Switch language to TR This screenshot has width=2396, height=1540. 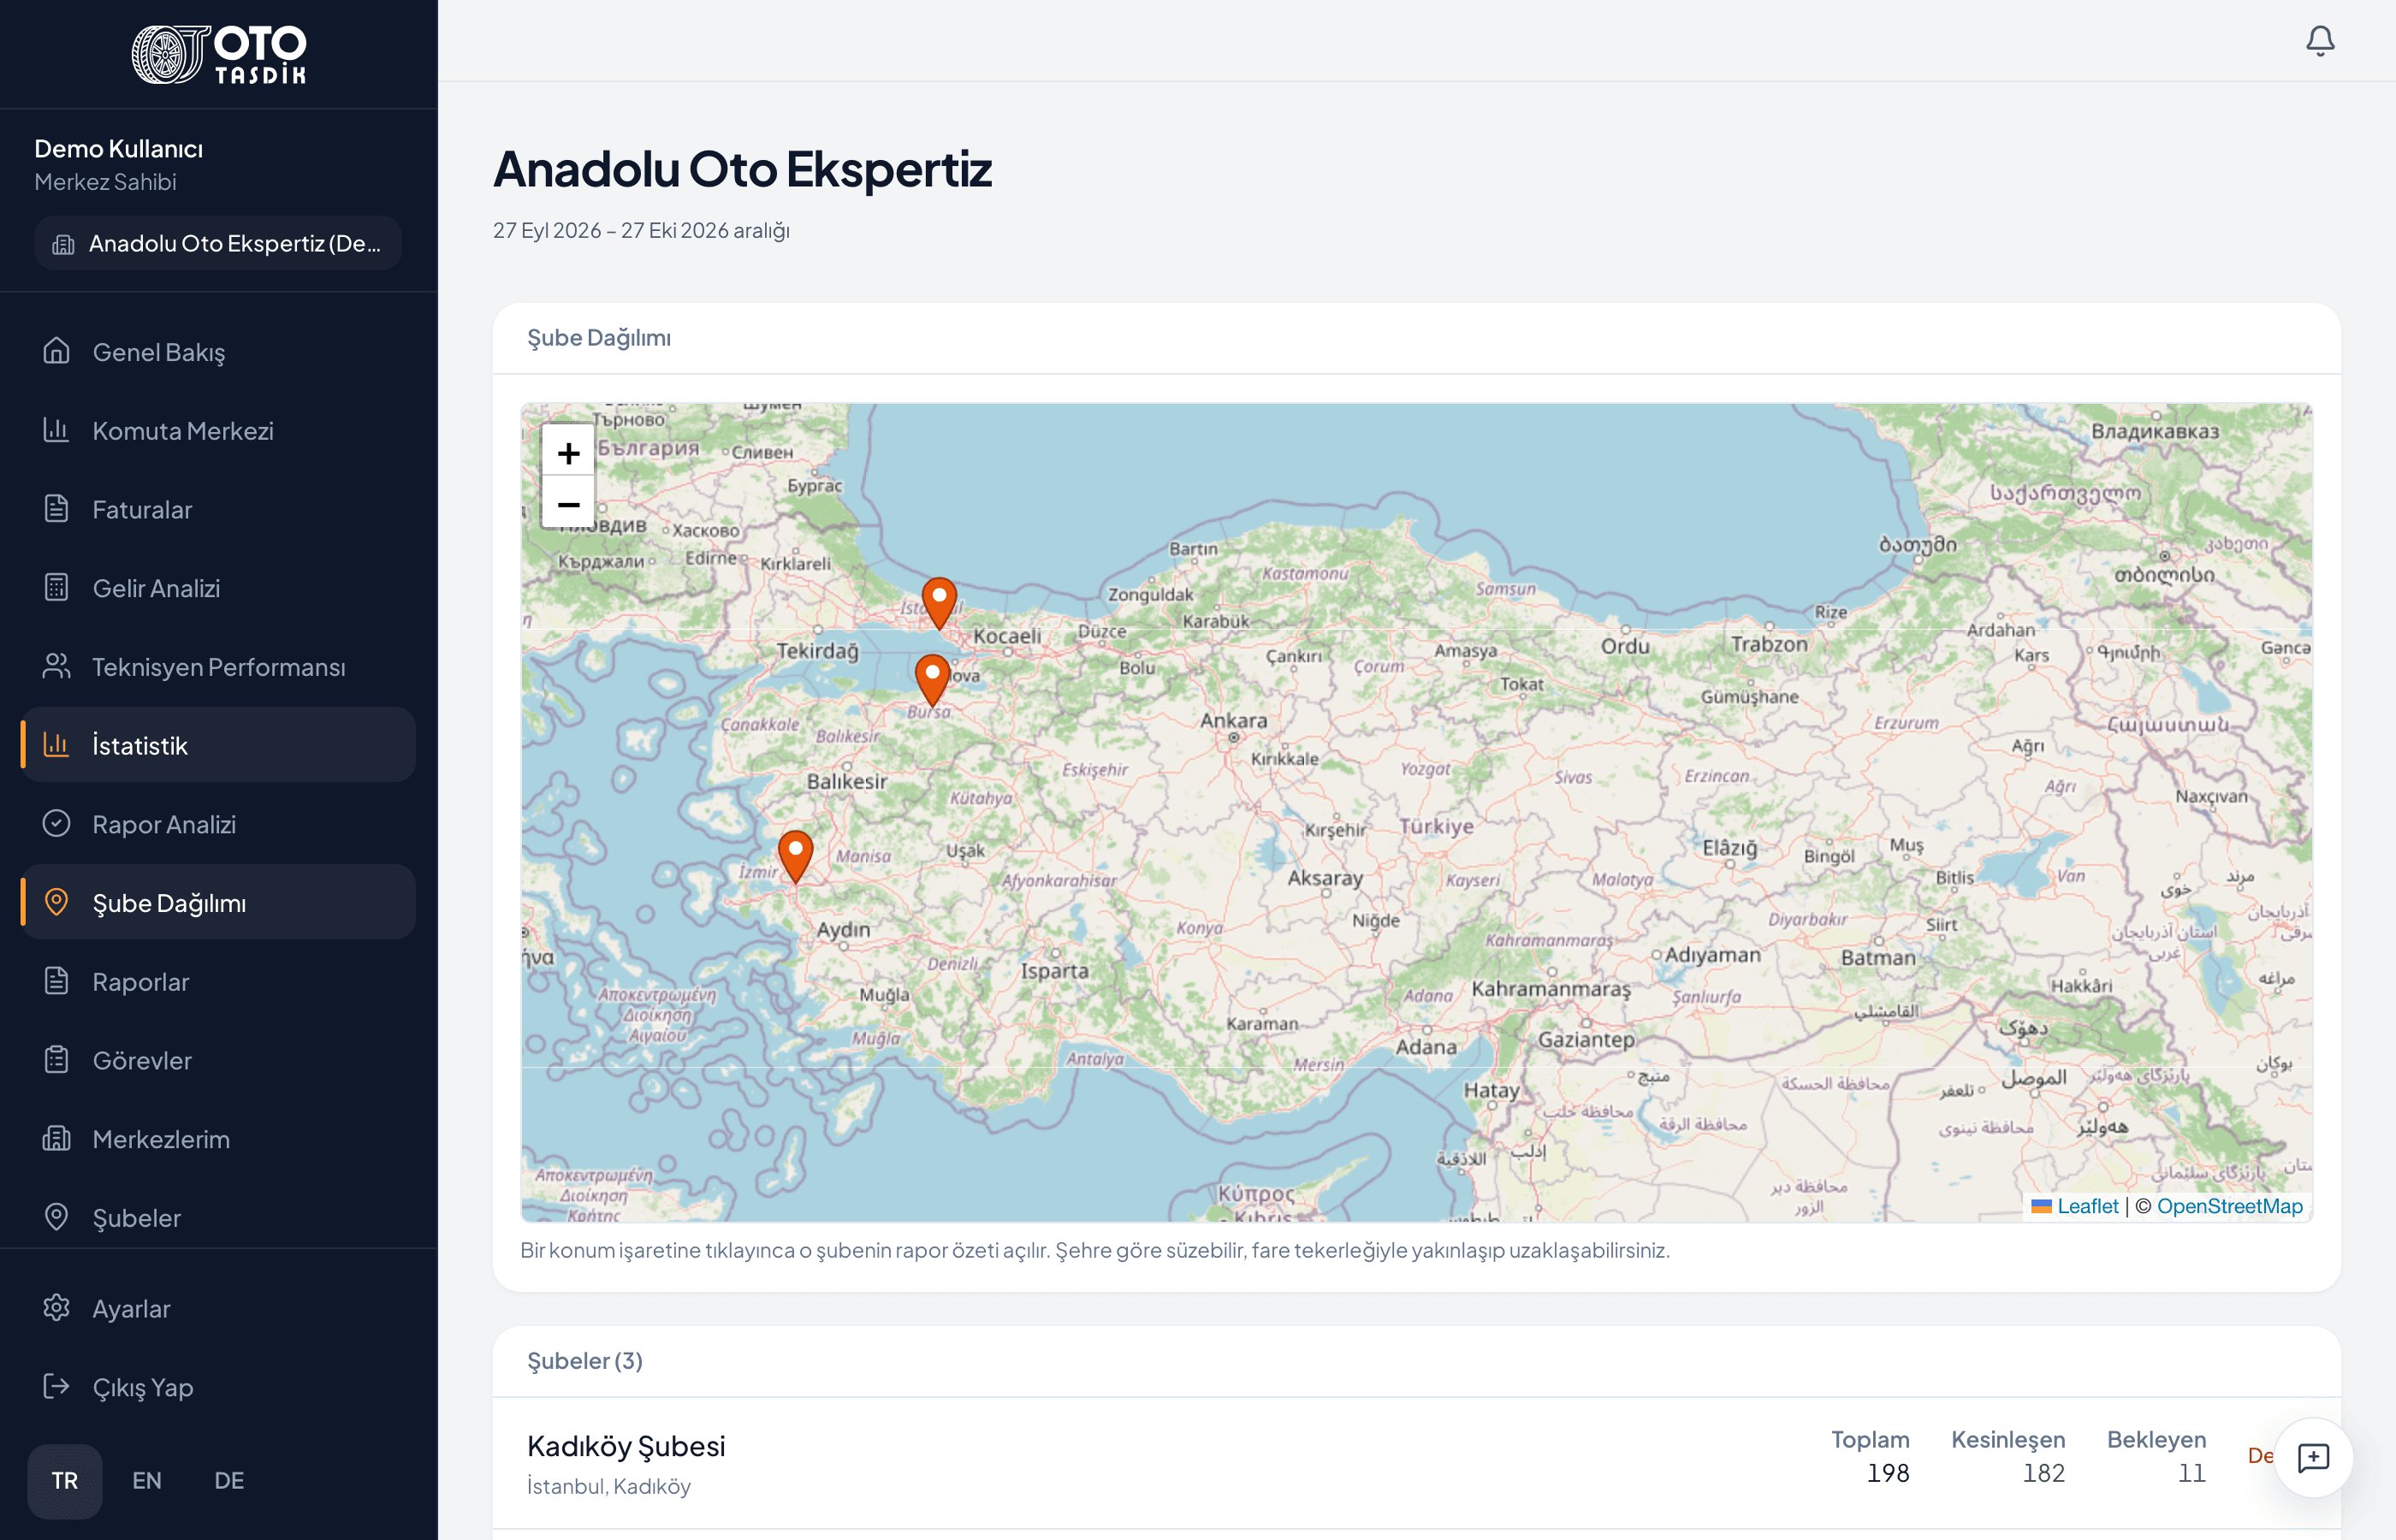[65, 1481]
